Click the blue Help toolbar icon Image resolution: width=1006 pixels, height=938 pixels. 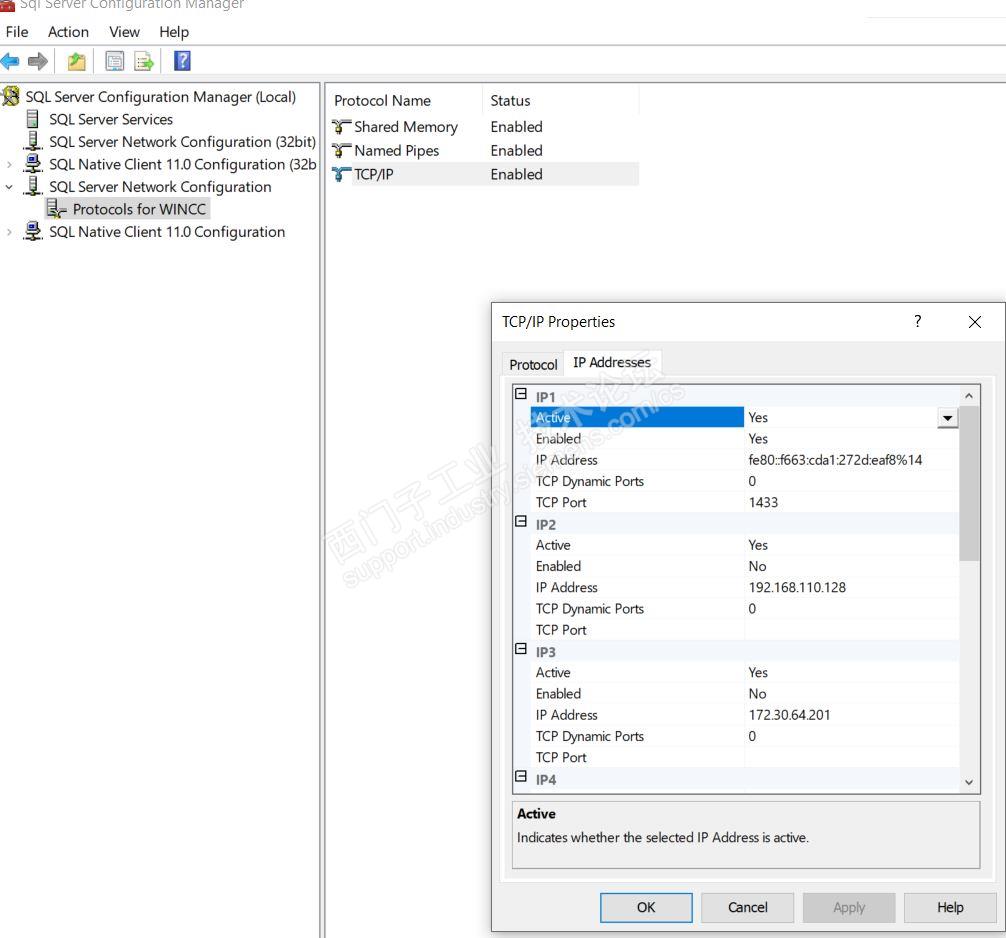pyautogui.click(x=182, y=61)
